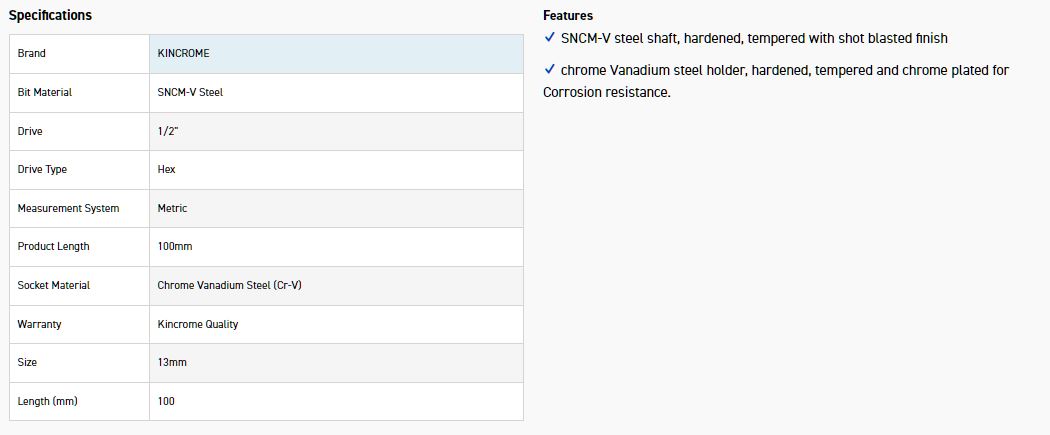Click the SNCM-V Steel bit material value
1050x435 pixels.
[190, 92]
